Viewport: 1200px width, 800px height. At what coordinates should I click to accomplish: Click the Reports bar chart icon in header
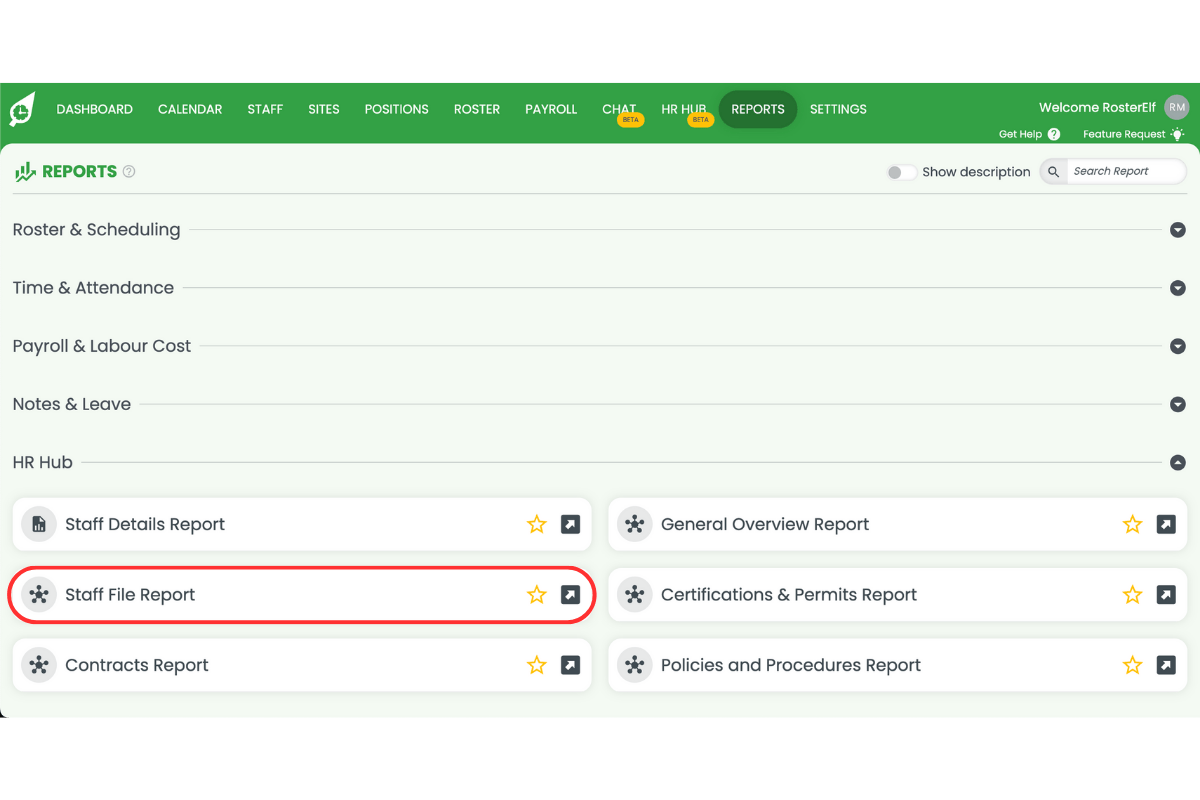tap(23, 171)
